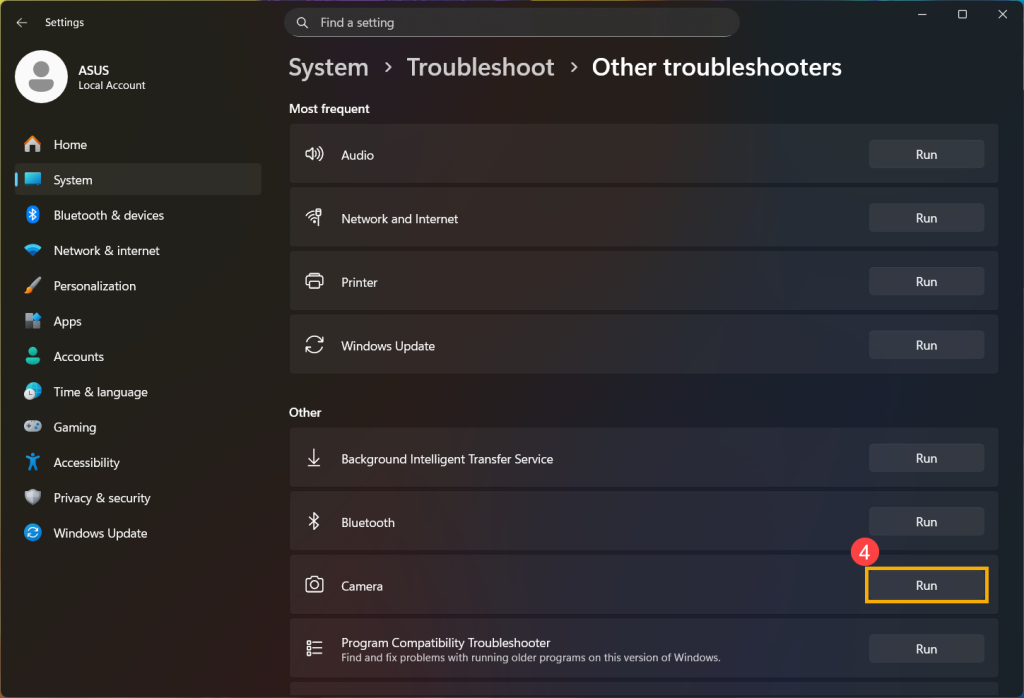Click the Apps icon in sidebar

click(33, 321)
